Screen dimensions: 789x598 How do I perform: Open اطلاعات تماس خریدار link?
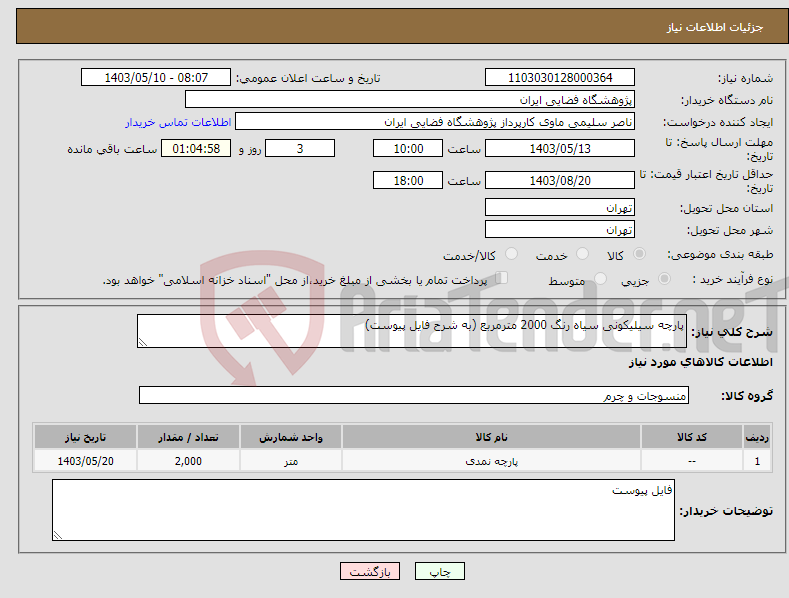(x=178, y=122)
